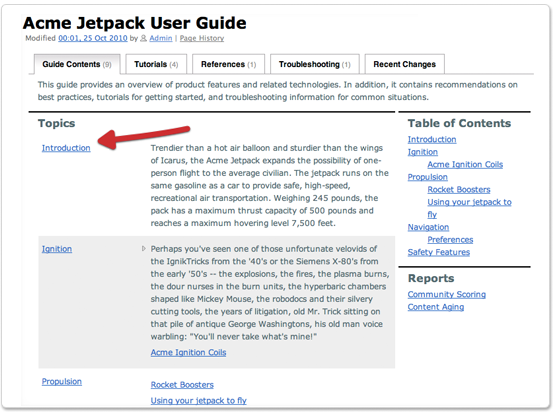Open the Propulsion link under Topics
560x417 pixels.
pyautogui.click(x=62, y=381)
